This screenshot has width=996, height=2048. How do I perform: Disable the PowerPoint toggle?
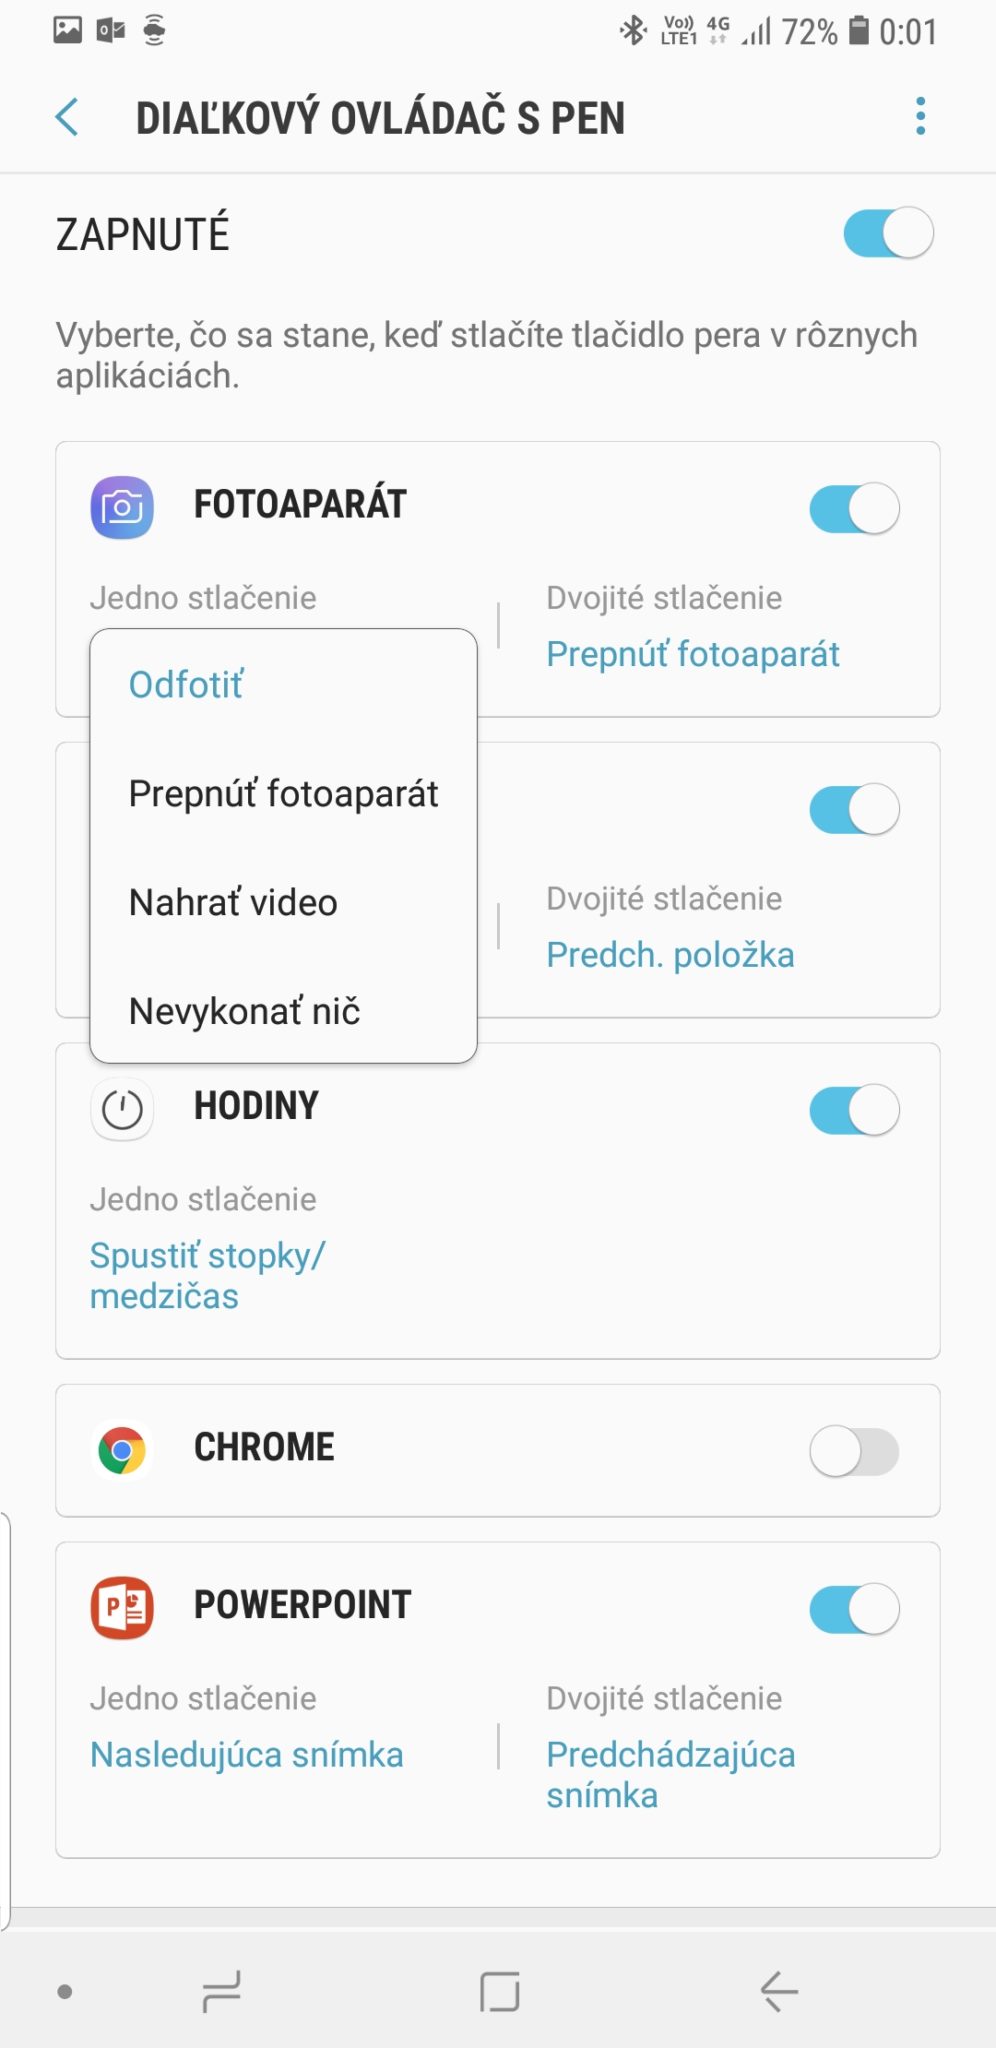(x=854, y=1609)
